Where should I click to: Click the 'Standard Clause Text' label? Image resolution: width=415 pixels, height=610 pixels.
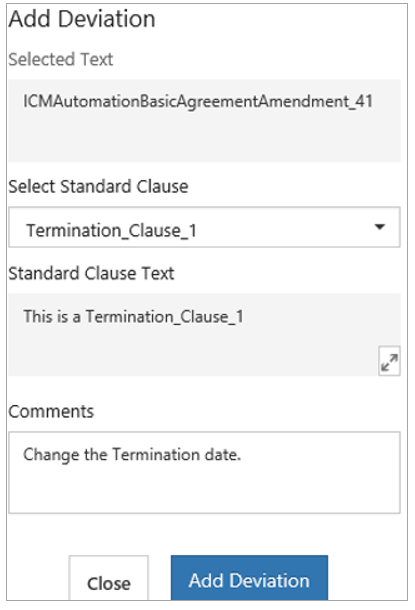tap(91, 273)
